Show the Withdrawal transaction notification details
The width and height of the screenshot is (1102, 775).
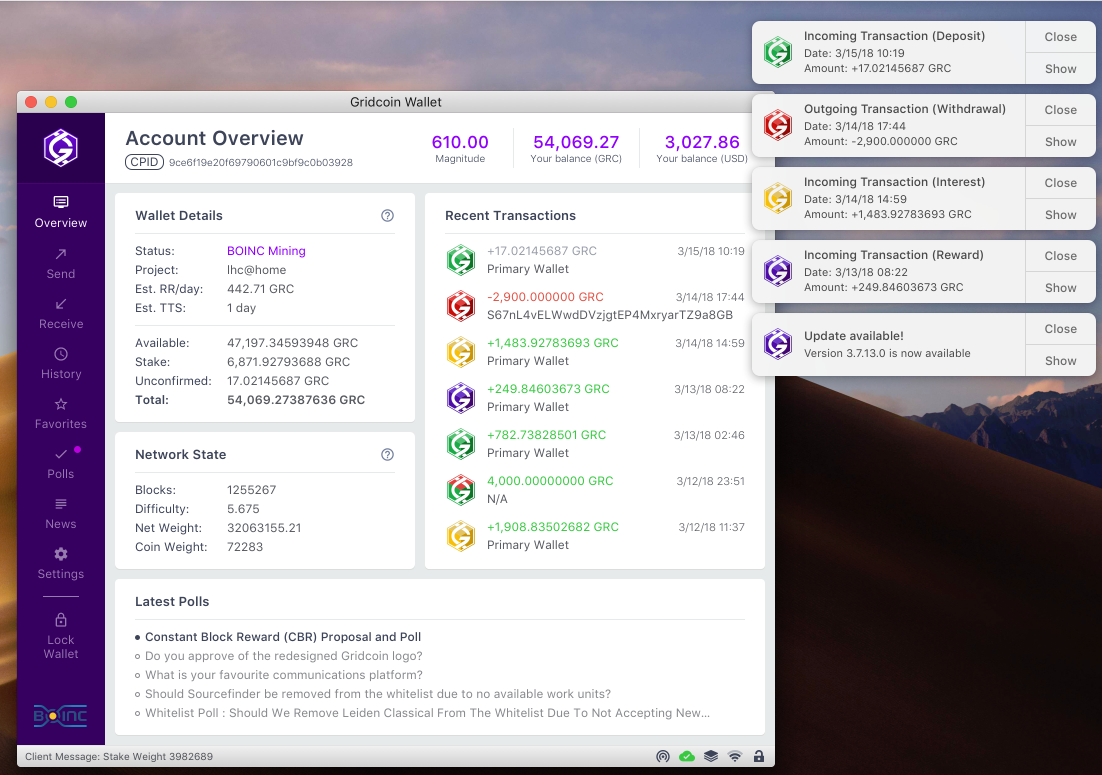(x=1061, y=142)
